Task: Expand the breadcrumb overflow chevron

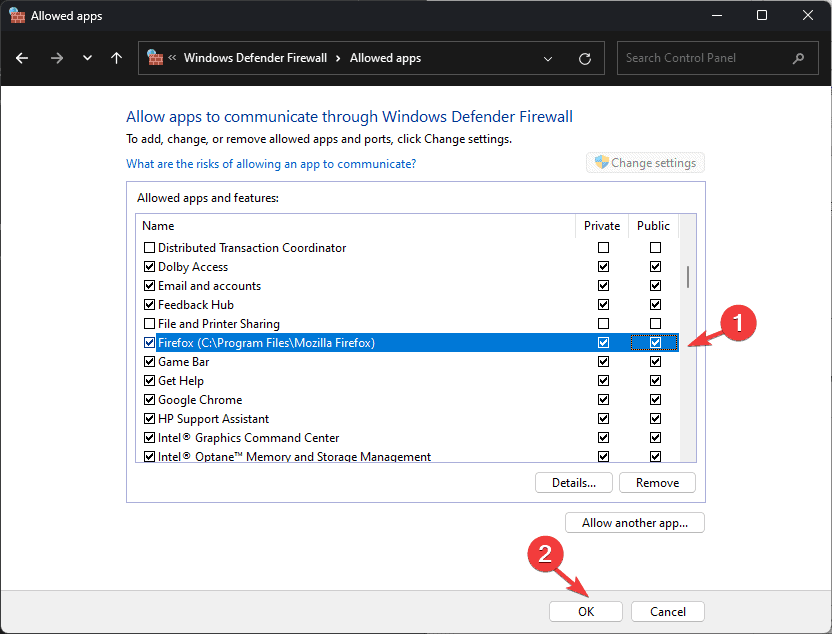Action: coord(172,57)
